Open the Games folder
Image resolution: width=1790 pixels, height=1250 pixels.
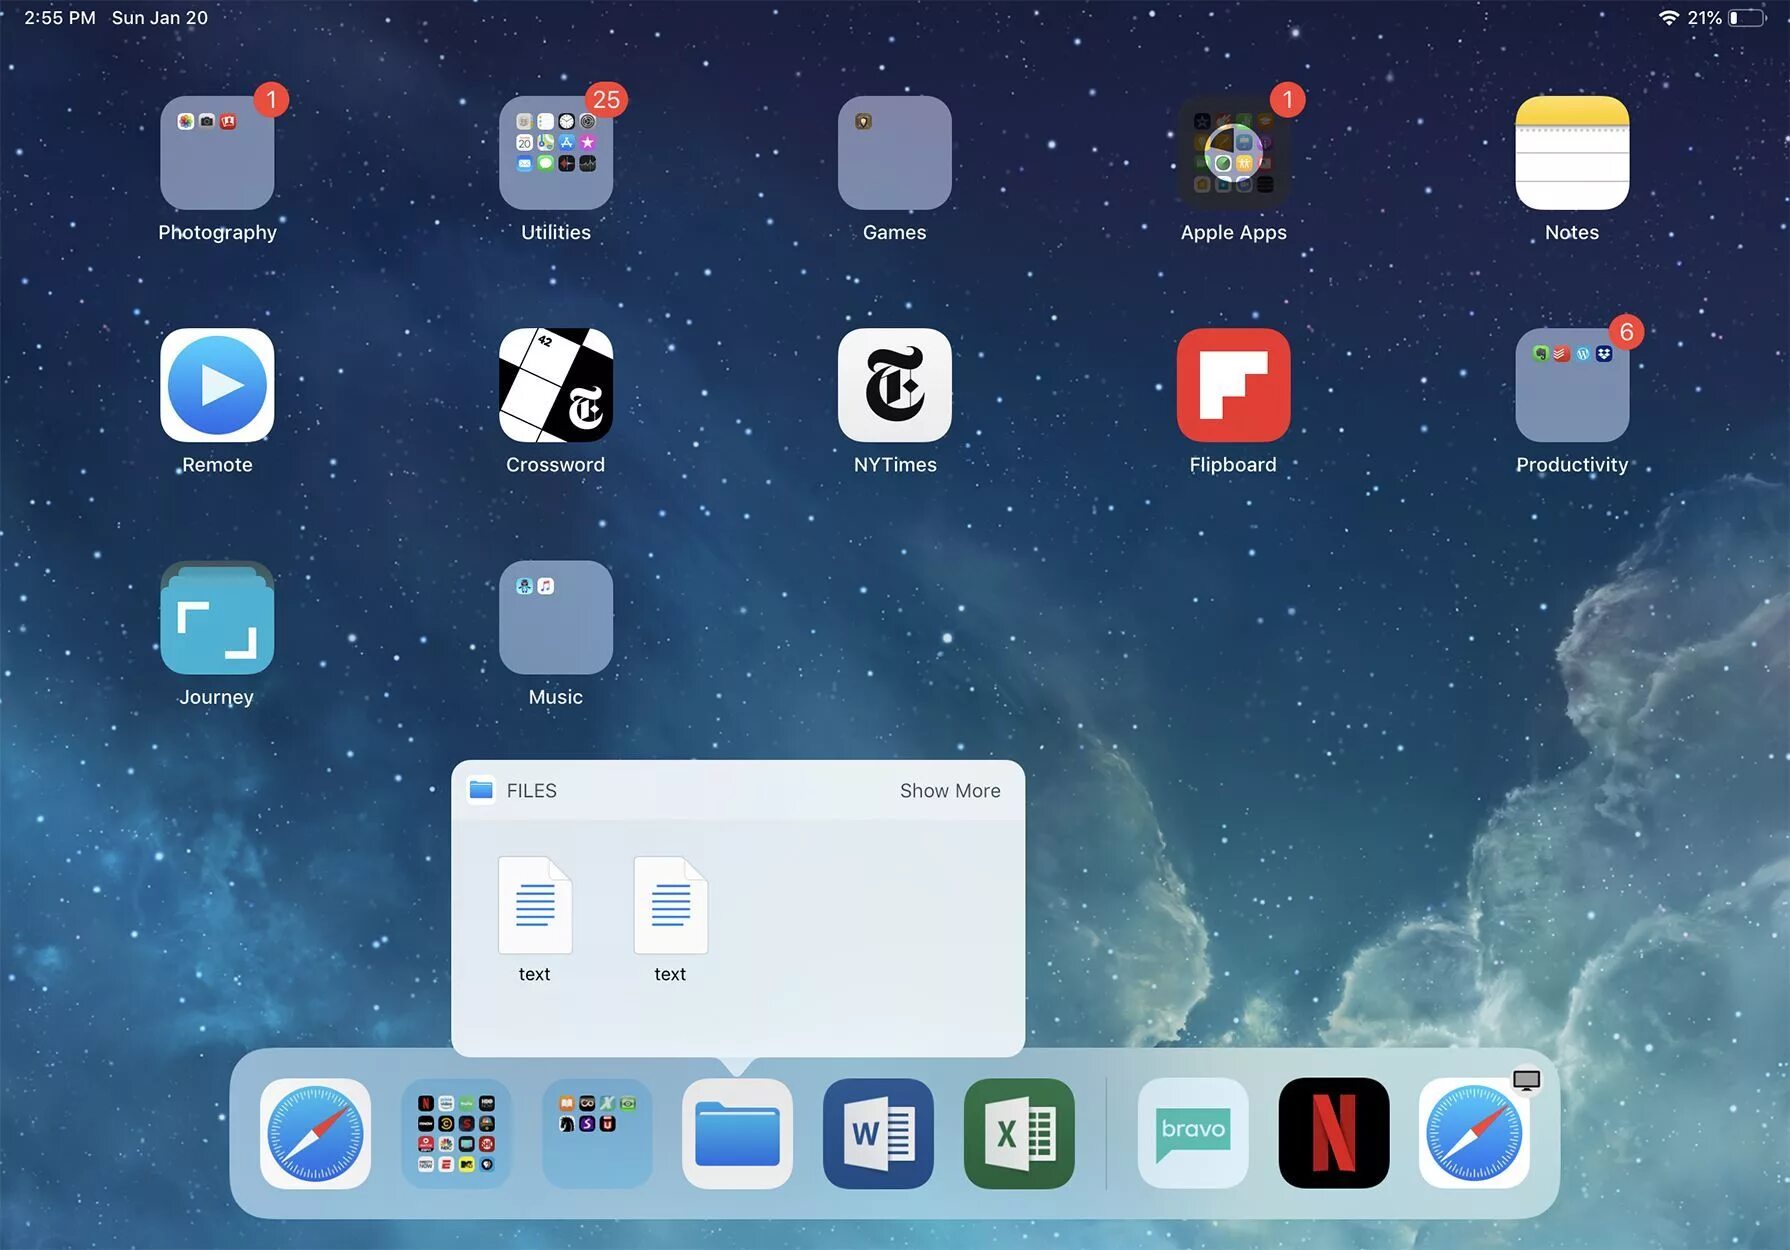(x=895, y=153)
